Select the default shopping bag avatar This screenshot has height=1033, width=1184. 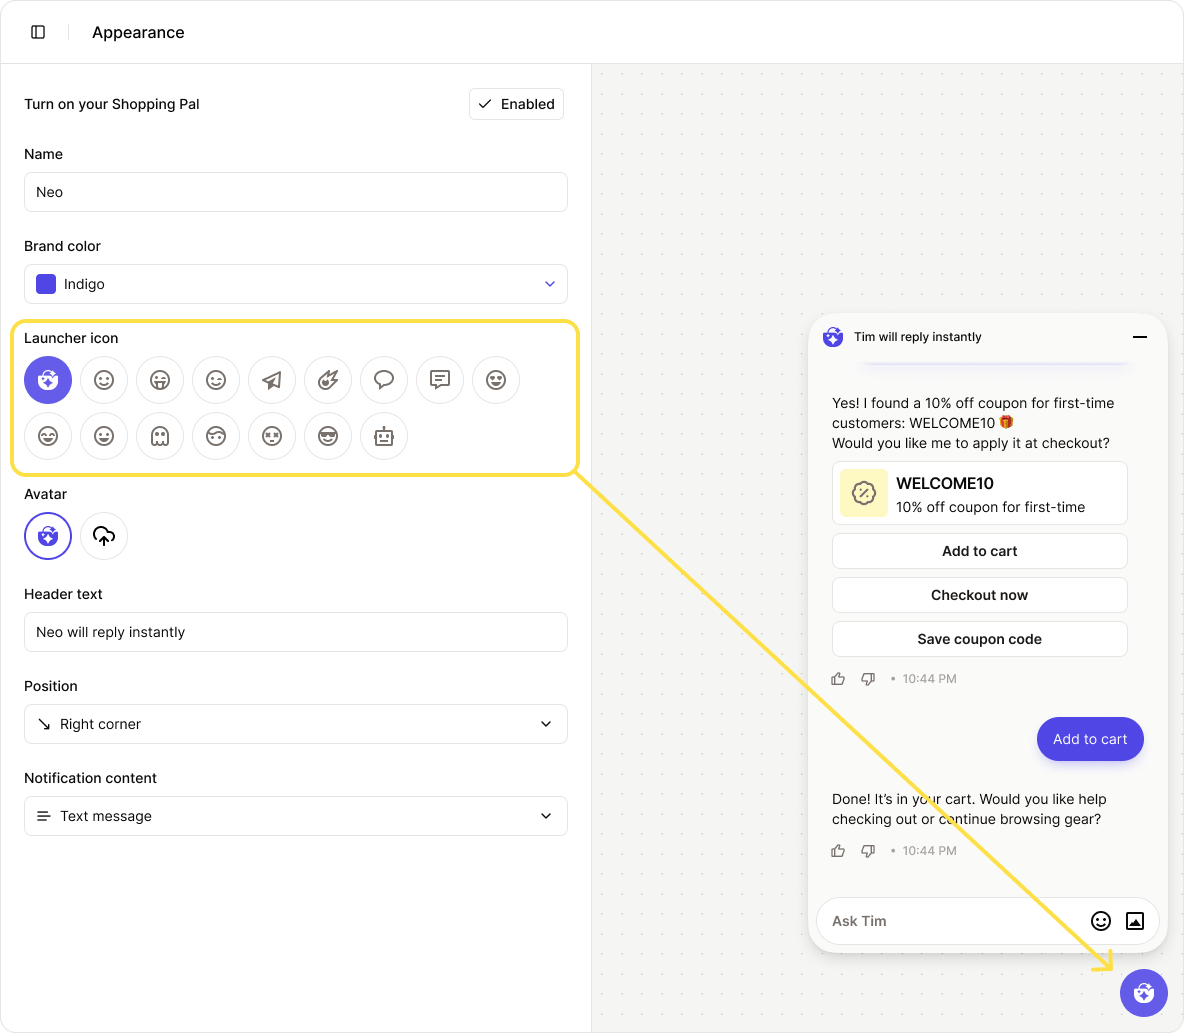click(48, 536)
